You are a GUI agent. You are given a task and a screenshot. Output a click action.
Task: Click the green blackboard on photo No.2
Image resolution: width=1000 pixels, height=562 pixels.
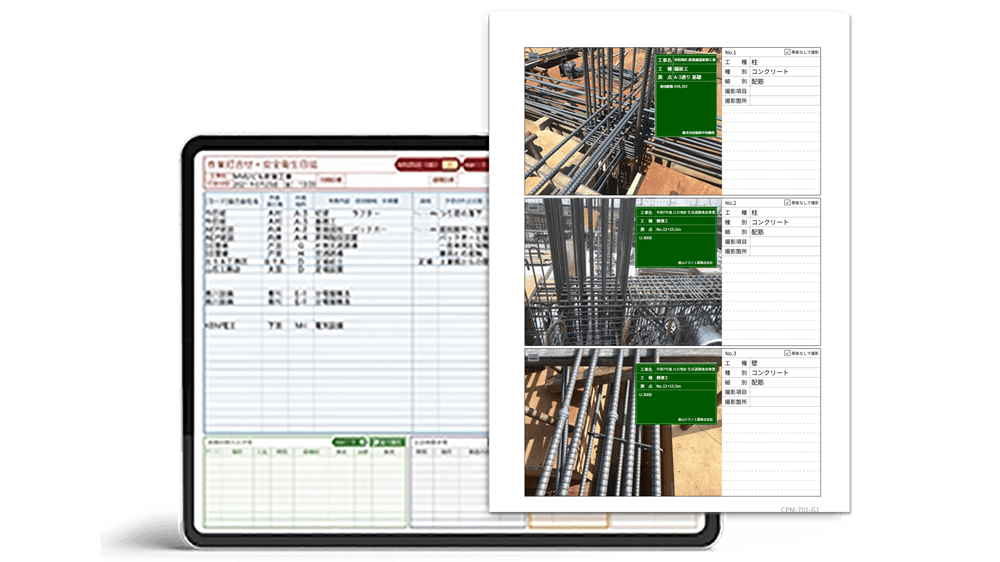pyautogui.click(x=676, y=240)
